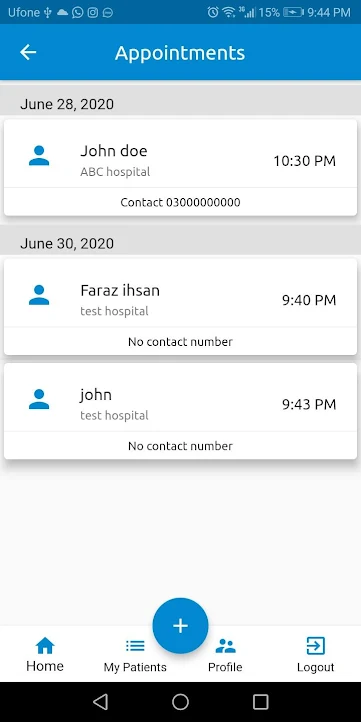This screenshot has width=361, height=722.
Task: Tap the back arrow in the header
Action: pos(28,52)
